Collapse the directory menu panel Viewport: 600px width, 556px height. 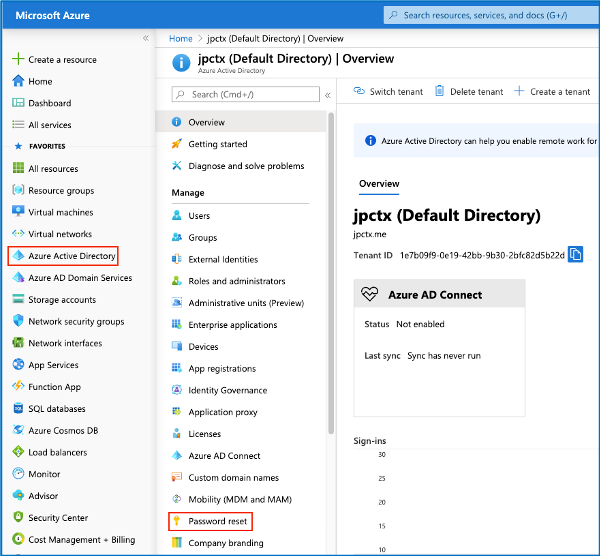tap(328, 94)
